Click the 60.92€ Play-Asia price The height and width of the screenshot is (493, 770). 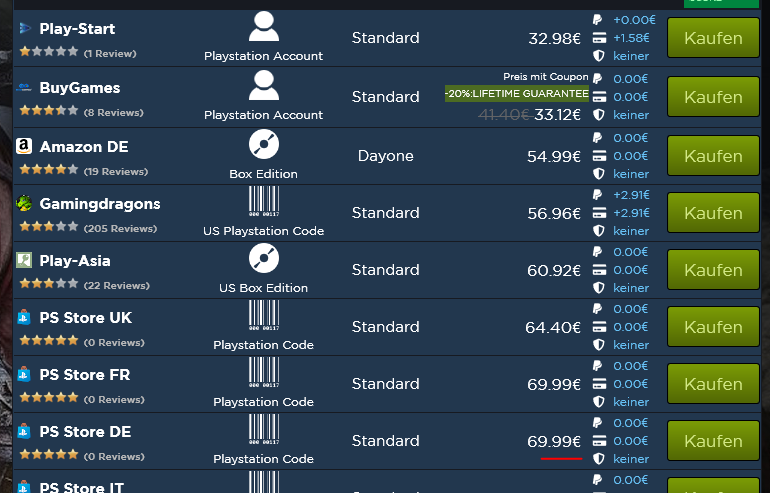click(554, 270)
